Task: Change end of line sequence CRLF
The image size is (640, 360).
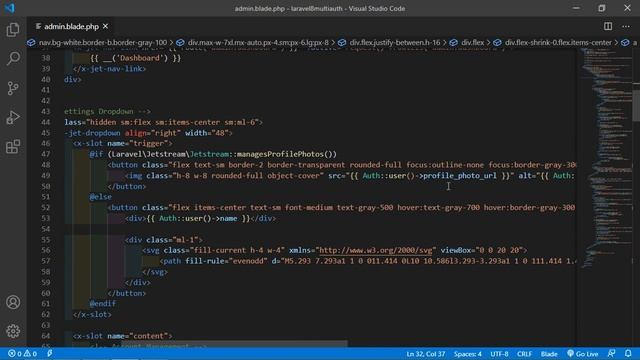Action: click(x=524, y=354)
